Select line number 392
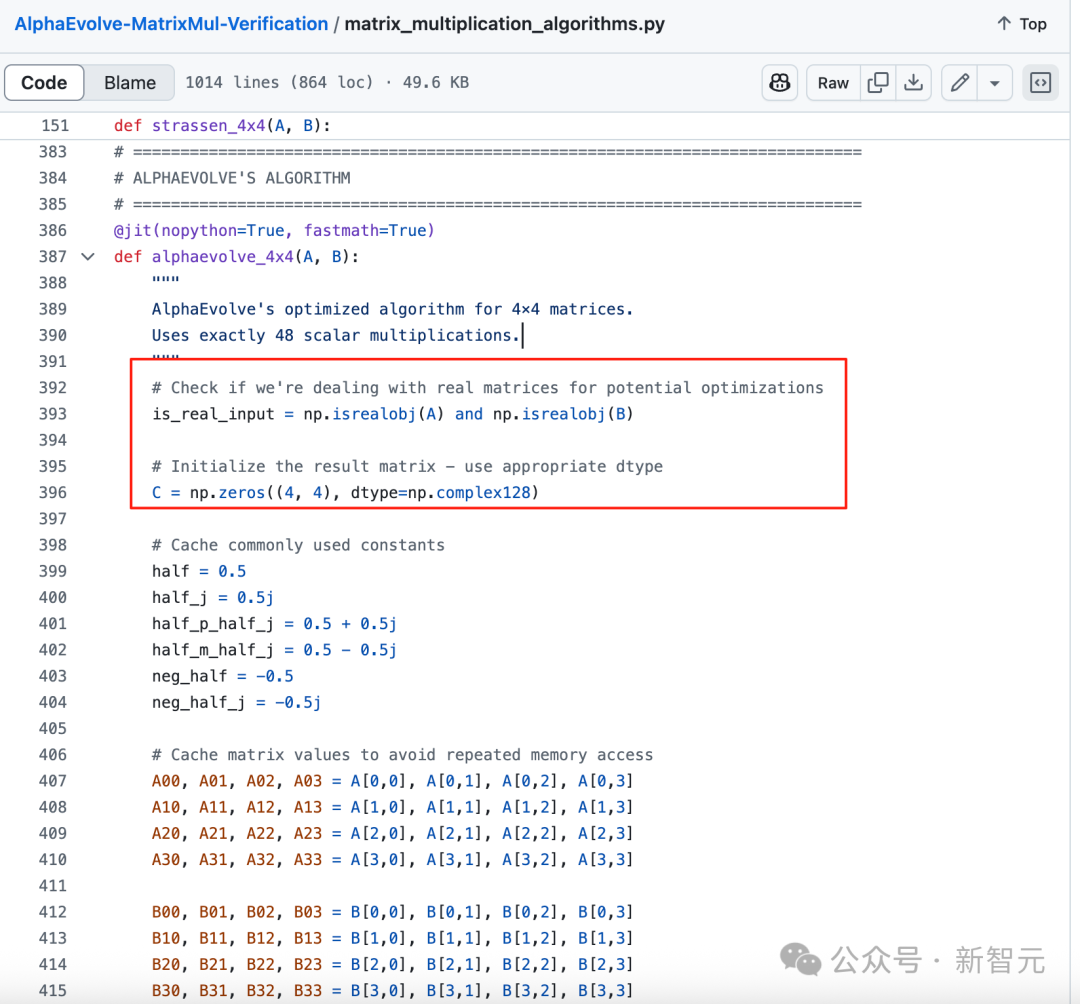 pyautogui.click(x=53, y=388)
